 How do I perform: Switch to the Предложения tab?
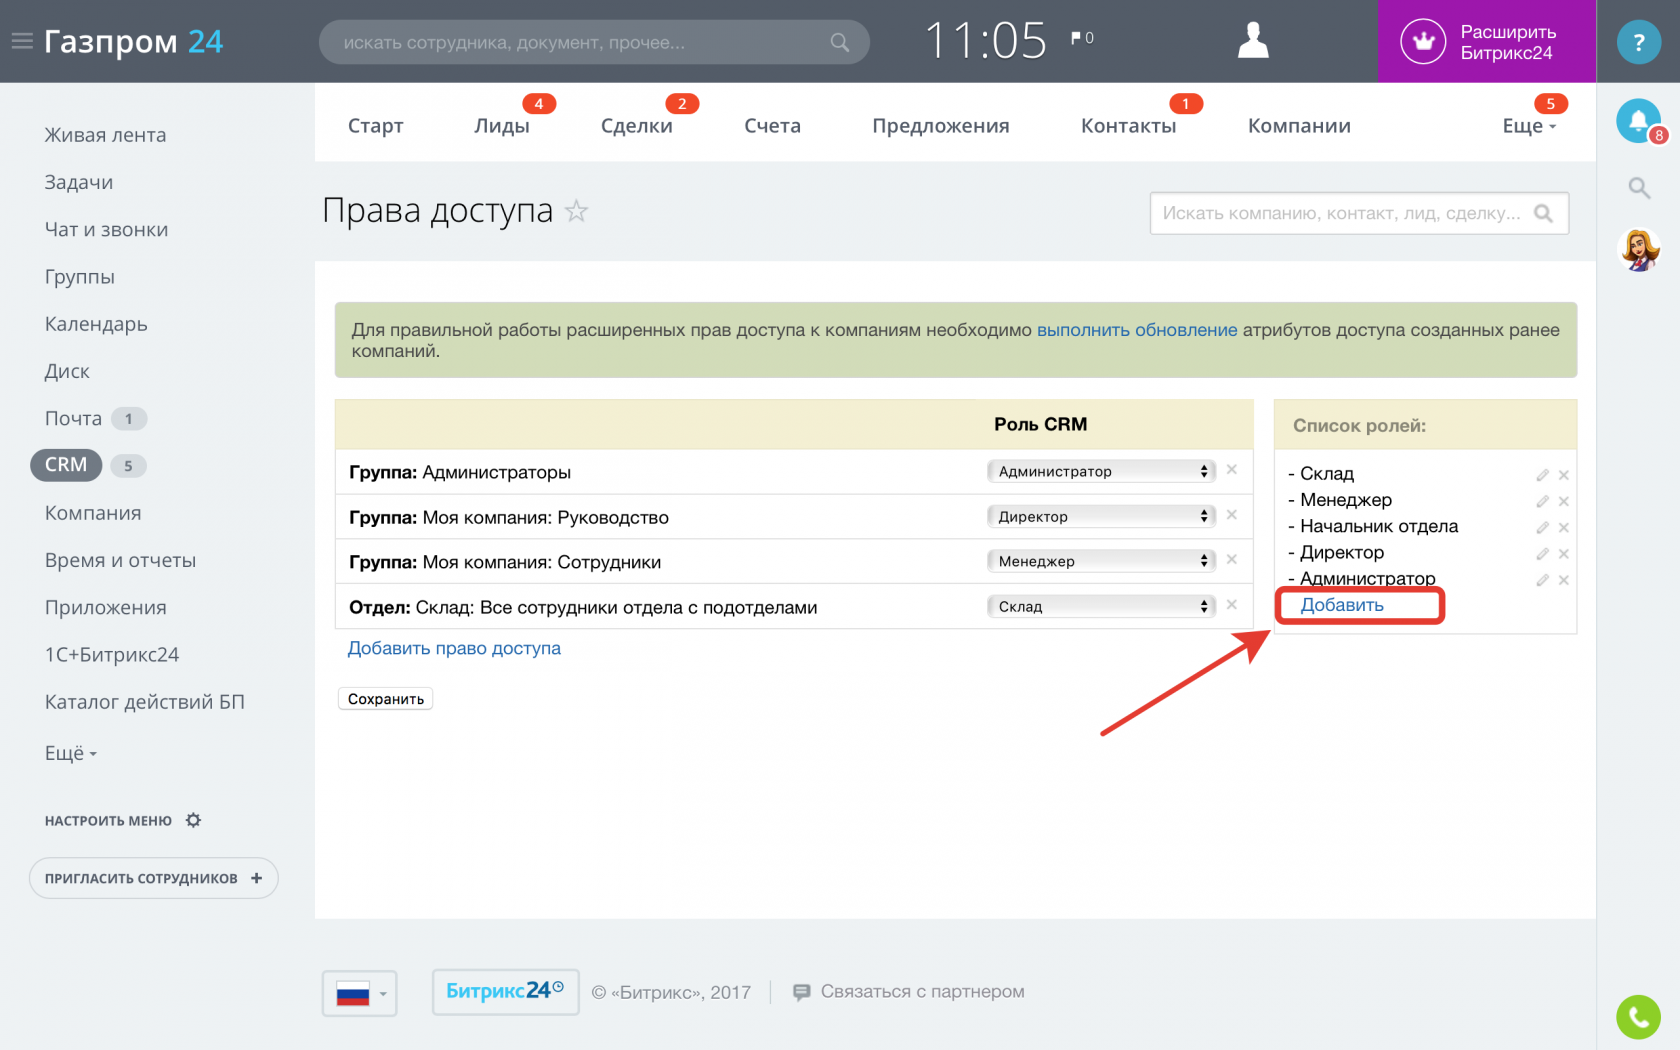coord(941,126)
